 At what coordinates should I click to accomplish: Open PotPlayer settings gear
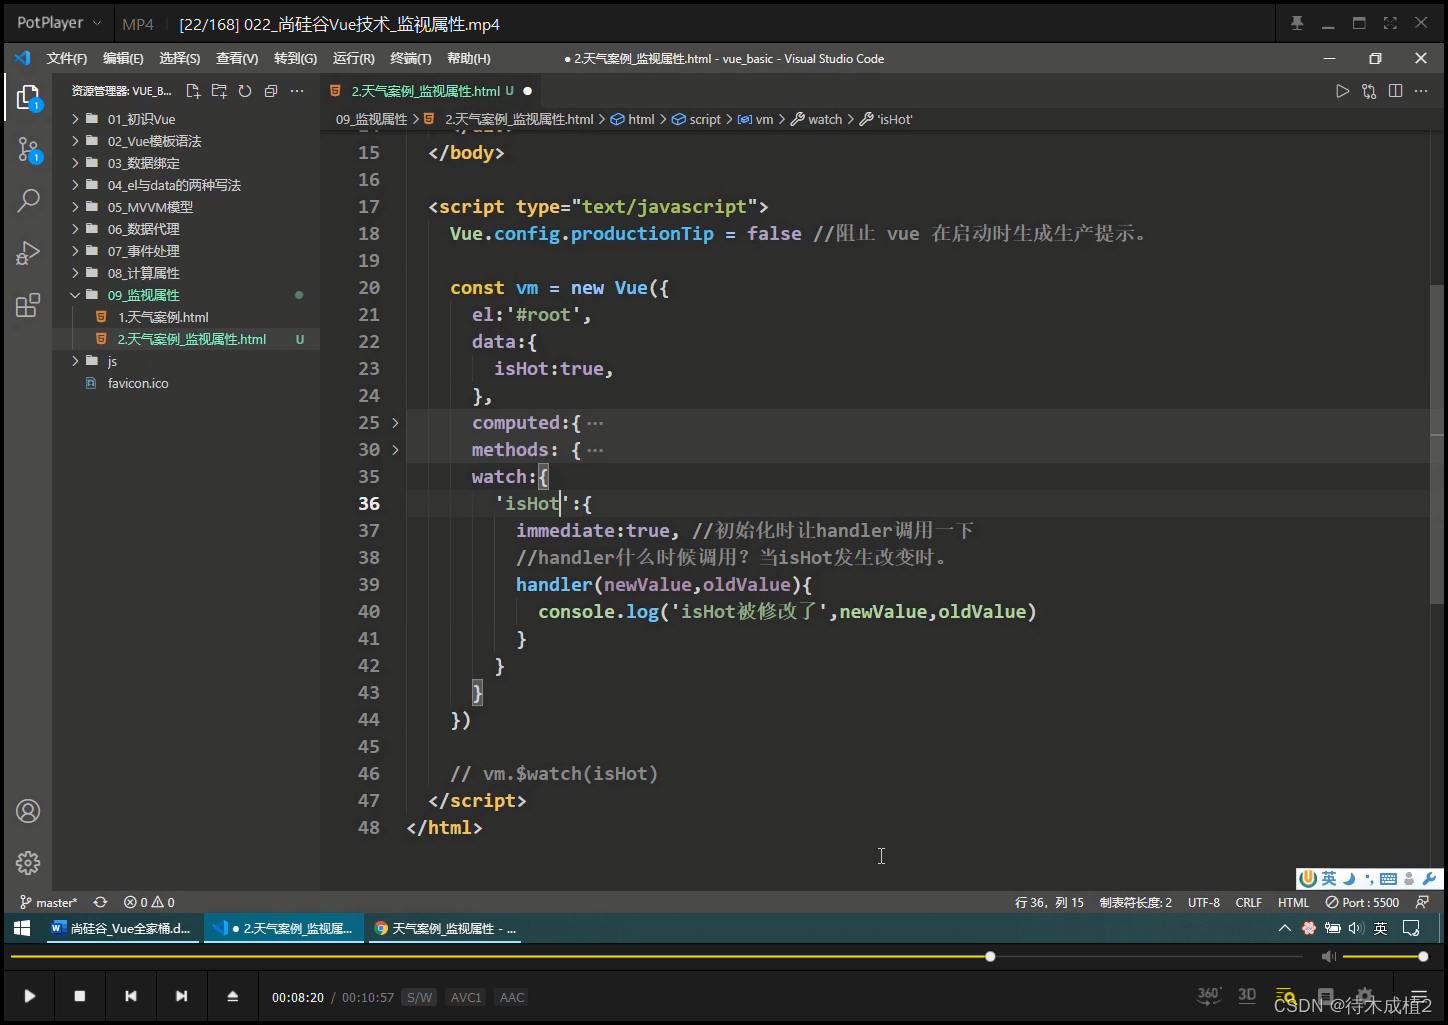coord(1365,997)
